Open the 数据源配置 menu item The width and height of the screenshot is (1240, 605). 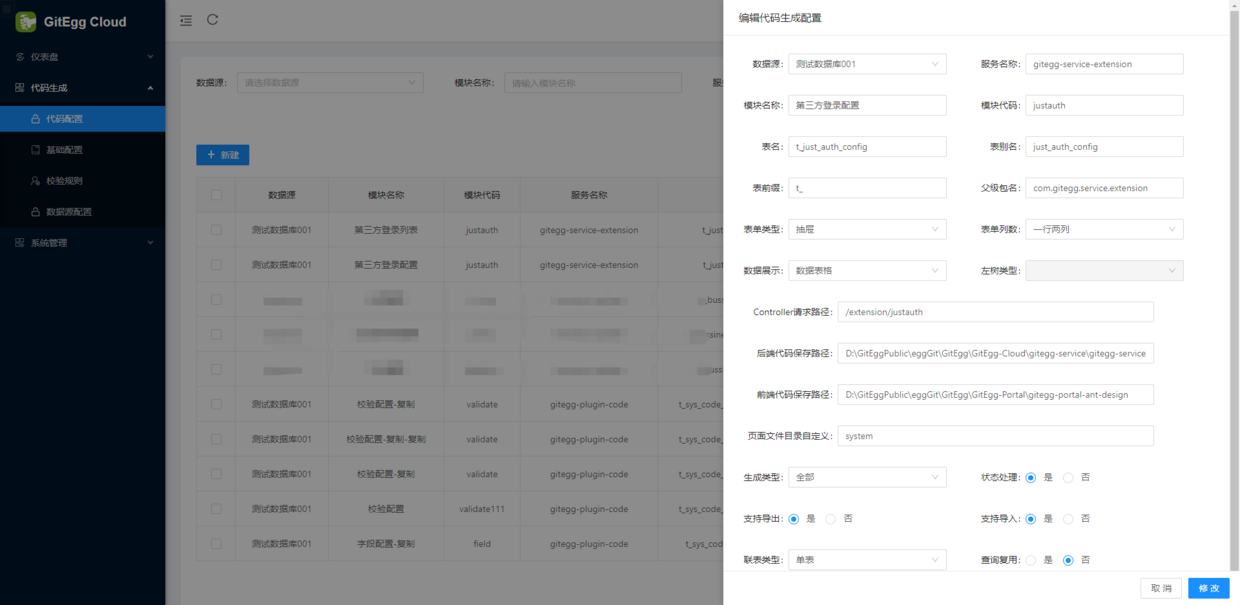[82, 212]
